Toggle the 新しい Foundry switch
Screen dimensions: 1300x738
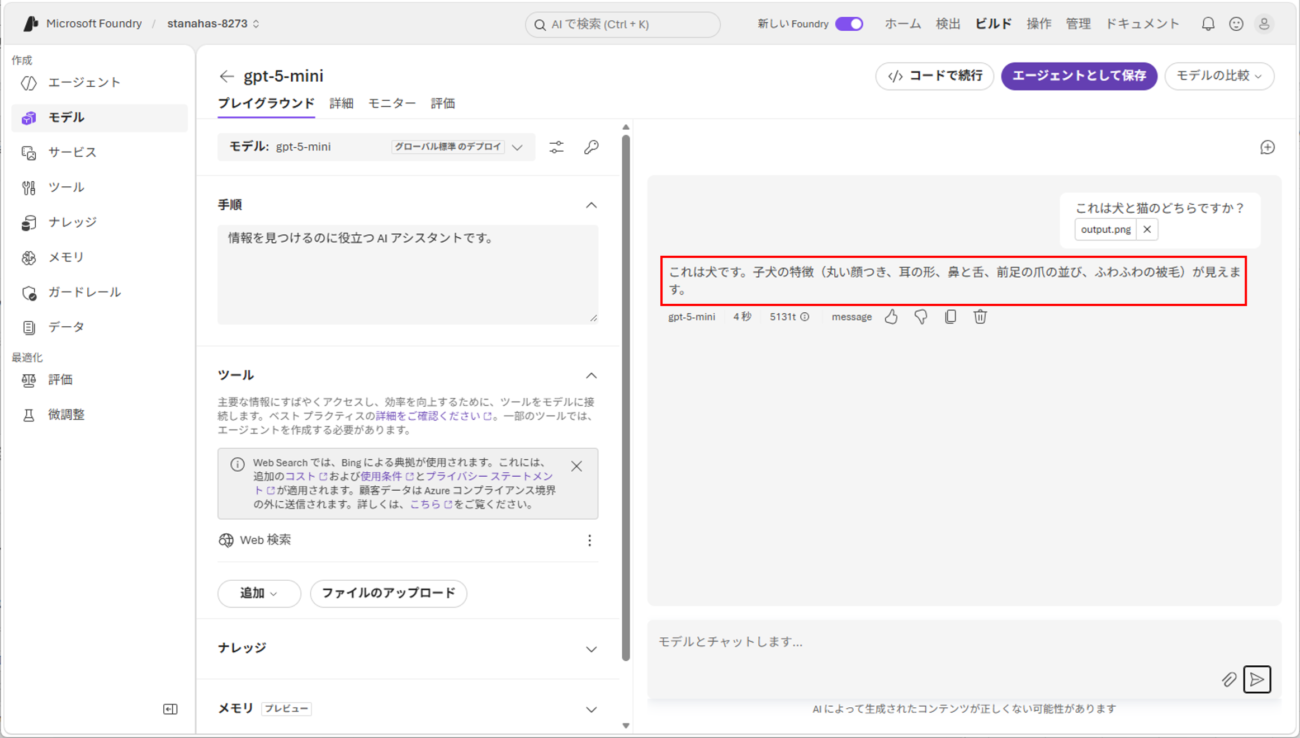coord(849,24)
